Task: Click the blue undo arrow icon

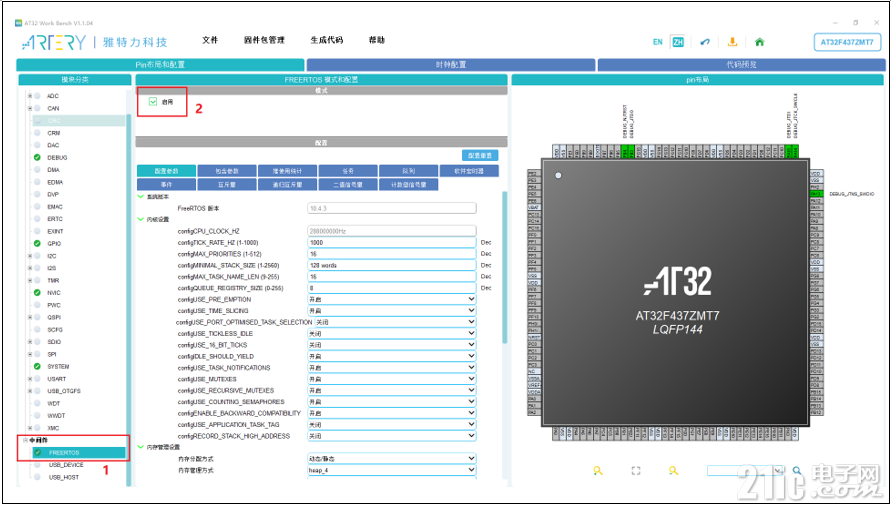Action: [705, 42]
